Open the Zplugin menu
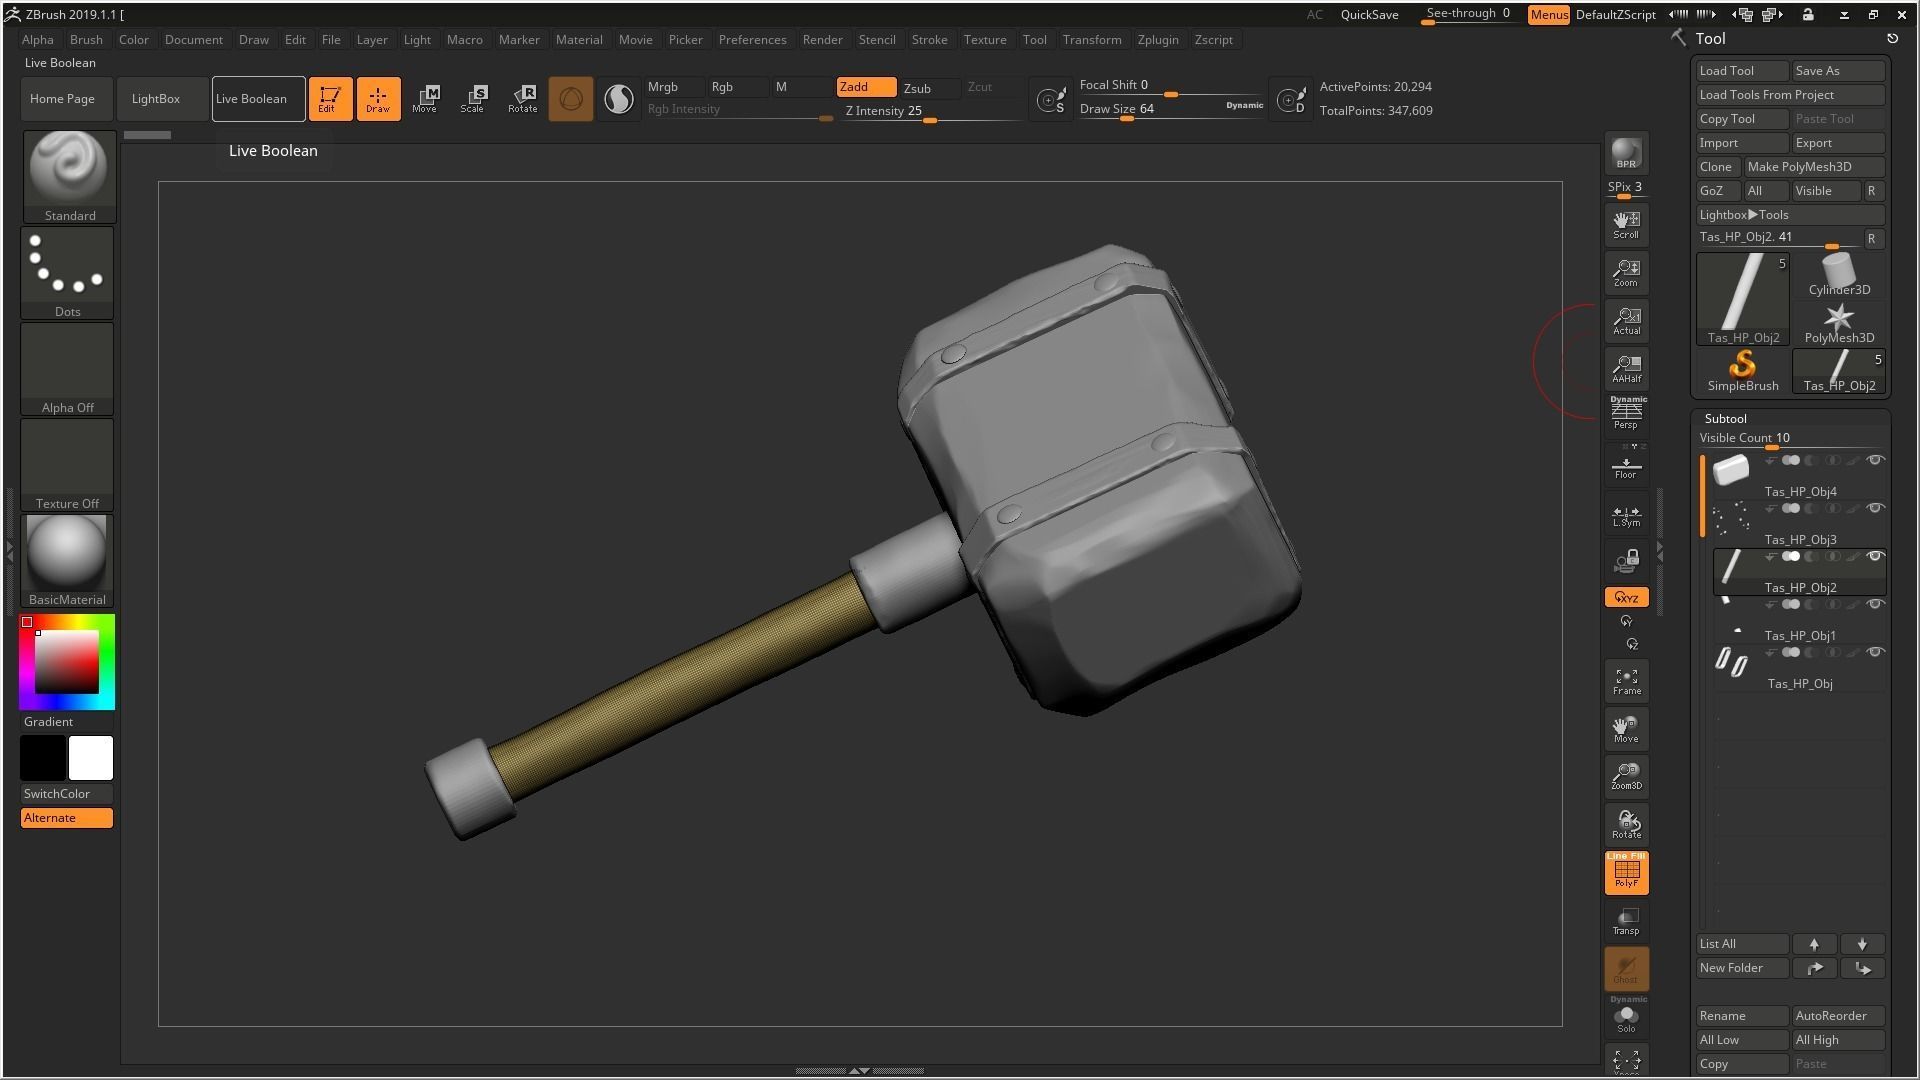 (1158, 40)
